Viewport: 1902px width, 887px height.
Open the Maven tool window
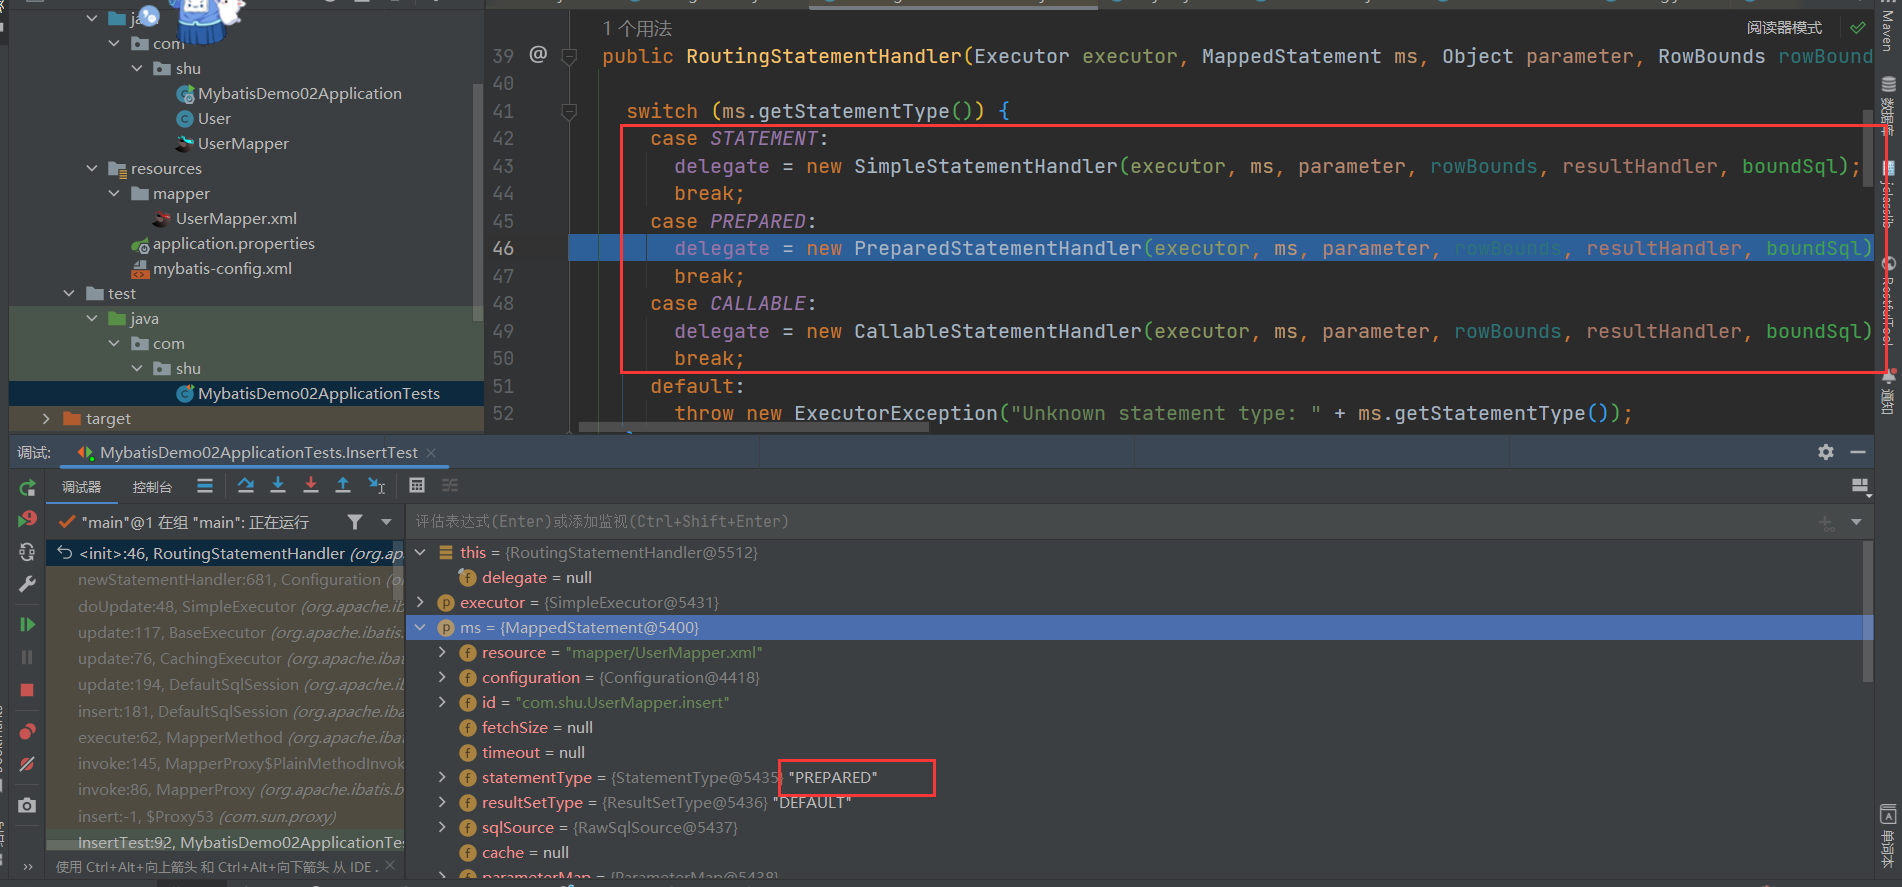pyautogui.click(x=1888, y=30)
